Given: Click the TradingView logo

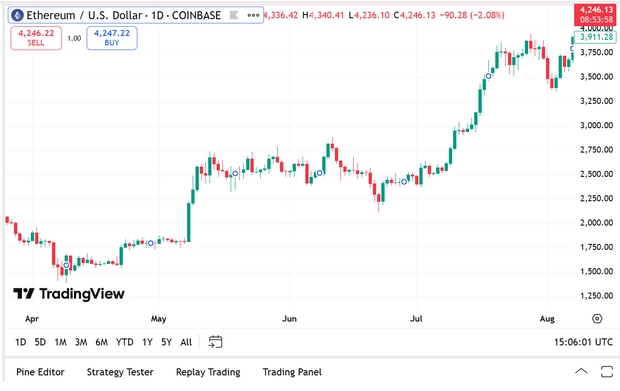Looking at the screenshot, I should click(x=69, y=294).
